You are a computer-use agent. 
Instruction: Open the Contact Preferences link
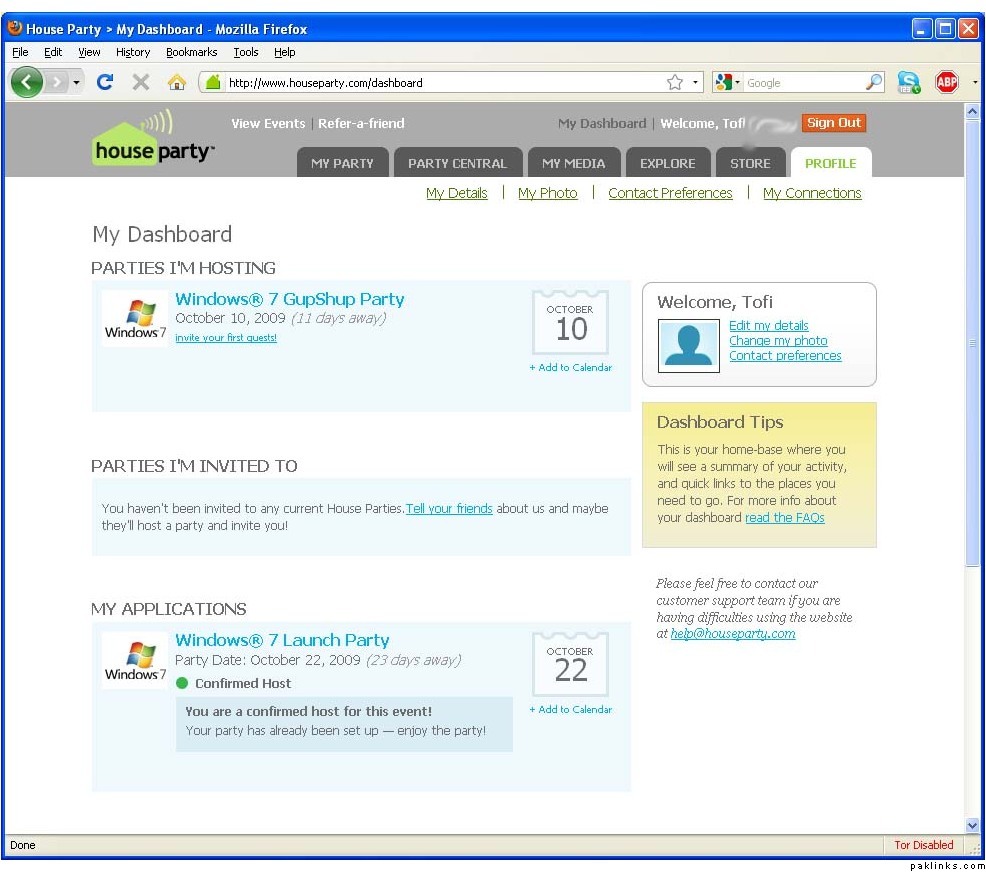[670, 193]
